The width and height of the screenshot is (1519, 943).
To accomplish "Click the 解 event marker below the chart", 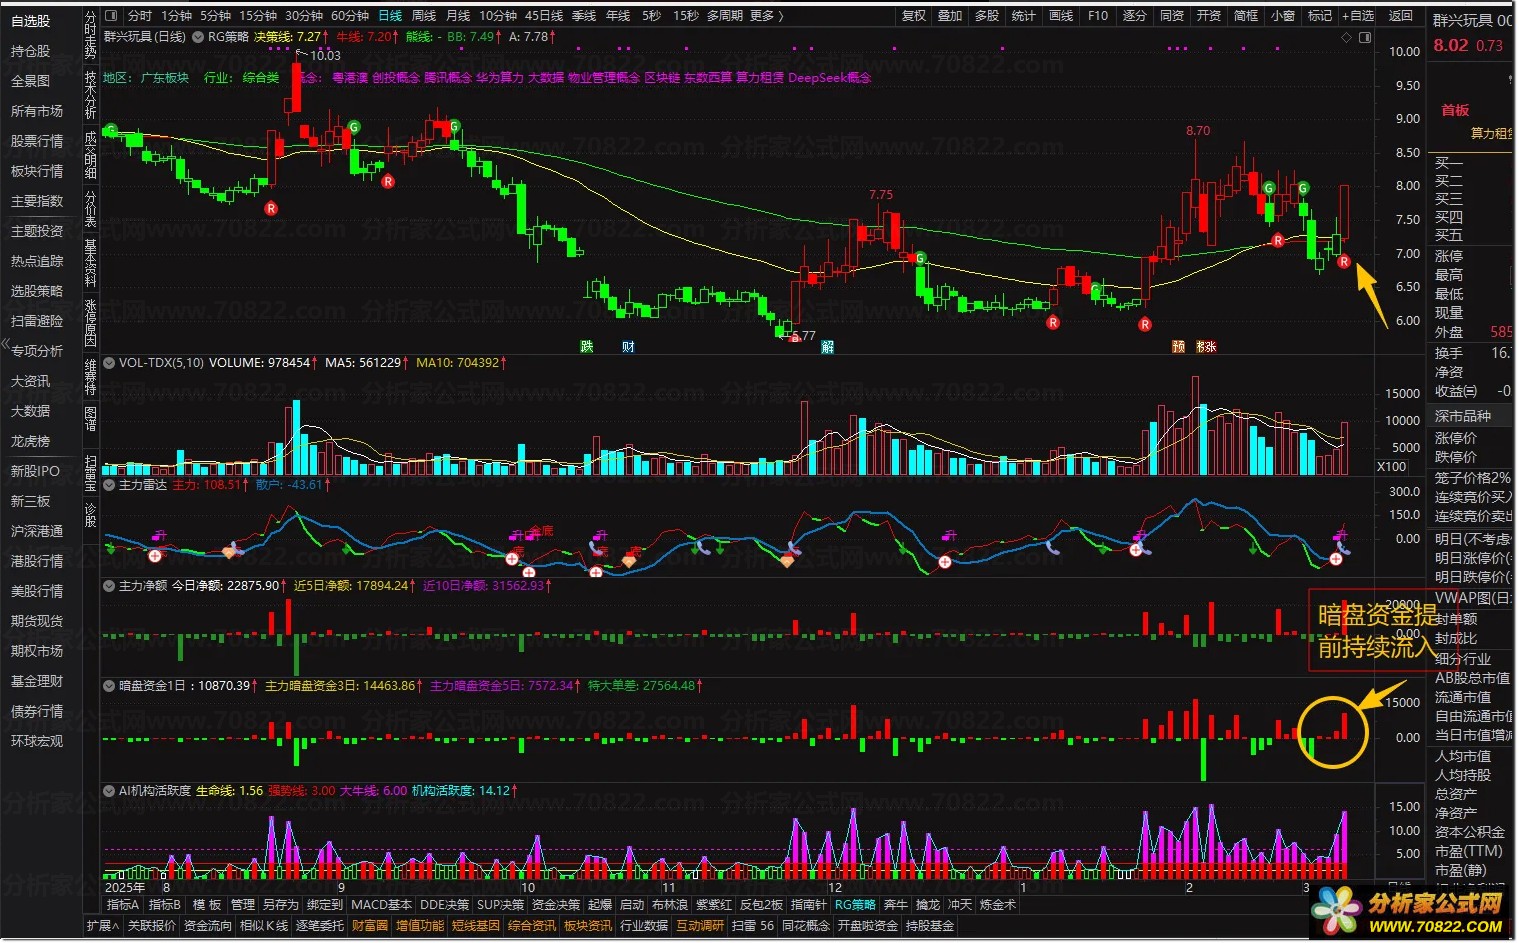I will [828, 346].
